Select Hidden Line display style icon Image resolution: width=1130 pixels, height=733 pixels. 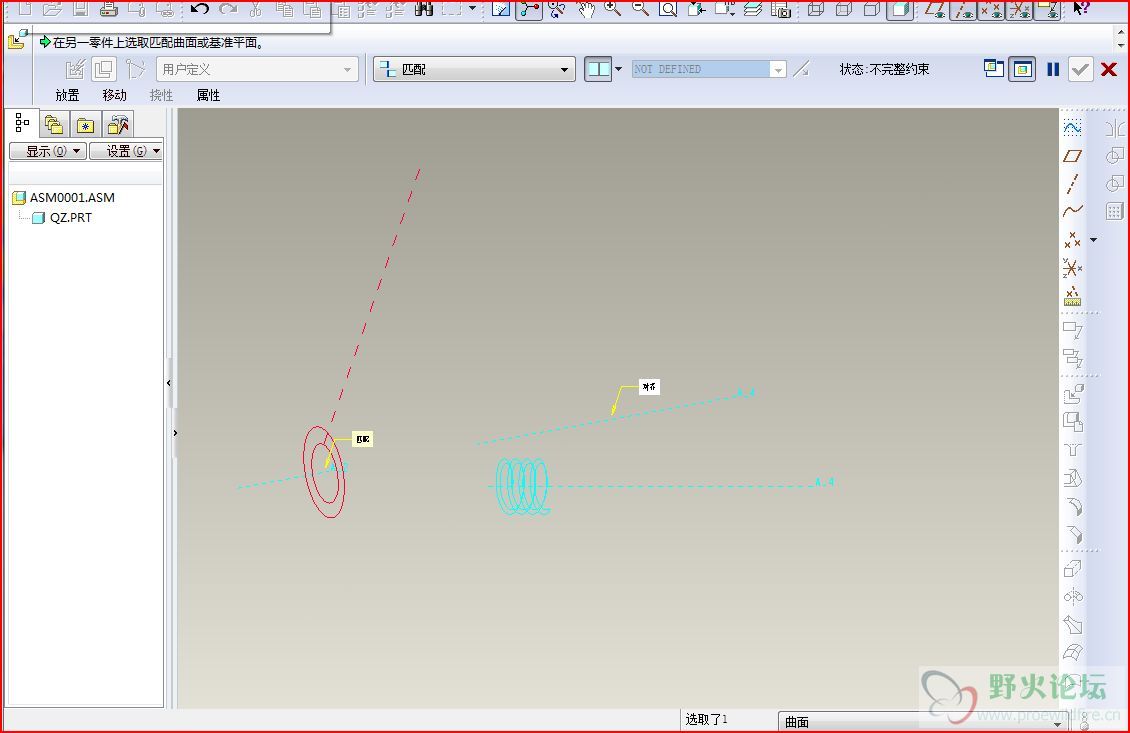[x=844, y=9]
